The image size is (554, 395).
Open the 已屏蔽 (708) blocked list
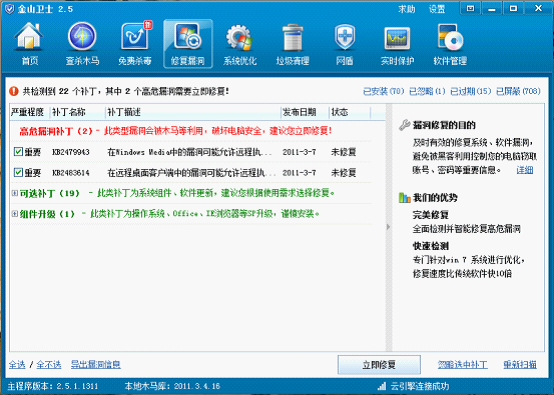coord(518,91)
